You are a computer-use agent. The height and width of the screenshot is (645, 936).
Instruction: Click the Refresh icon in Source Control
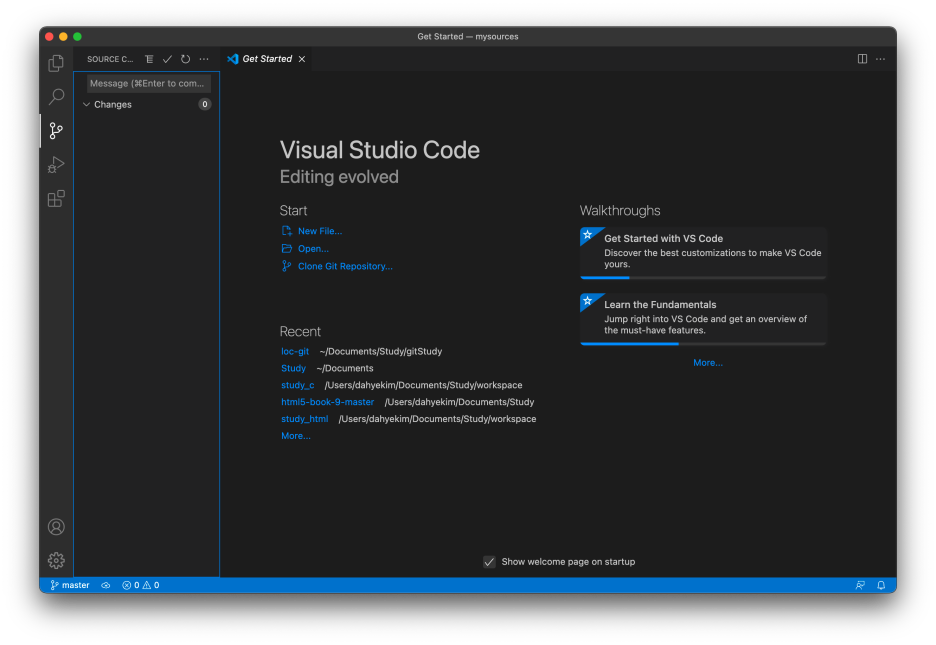pos(186,59)
